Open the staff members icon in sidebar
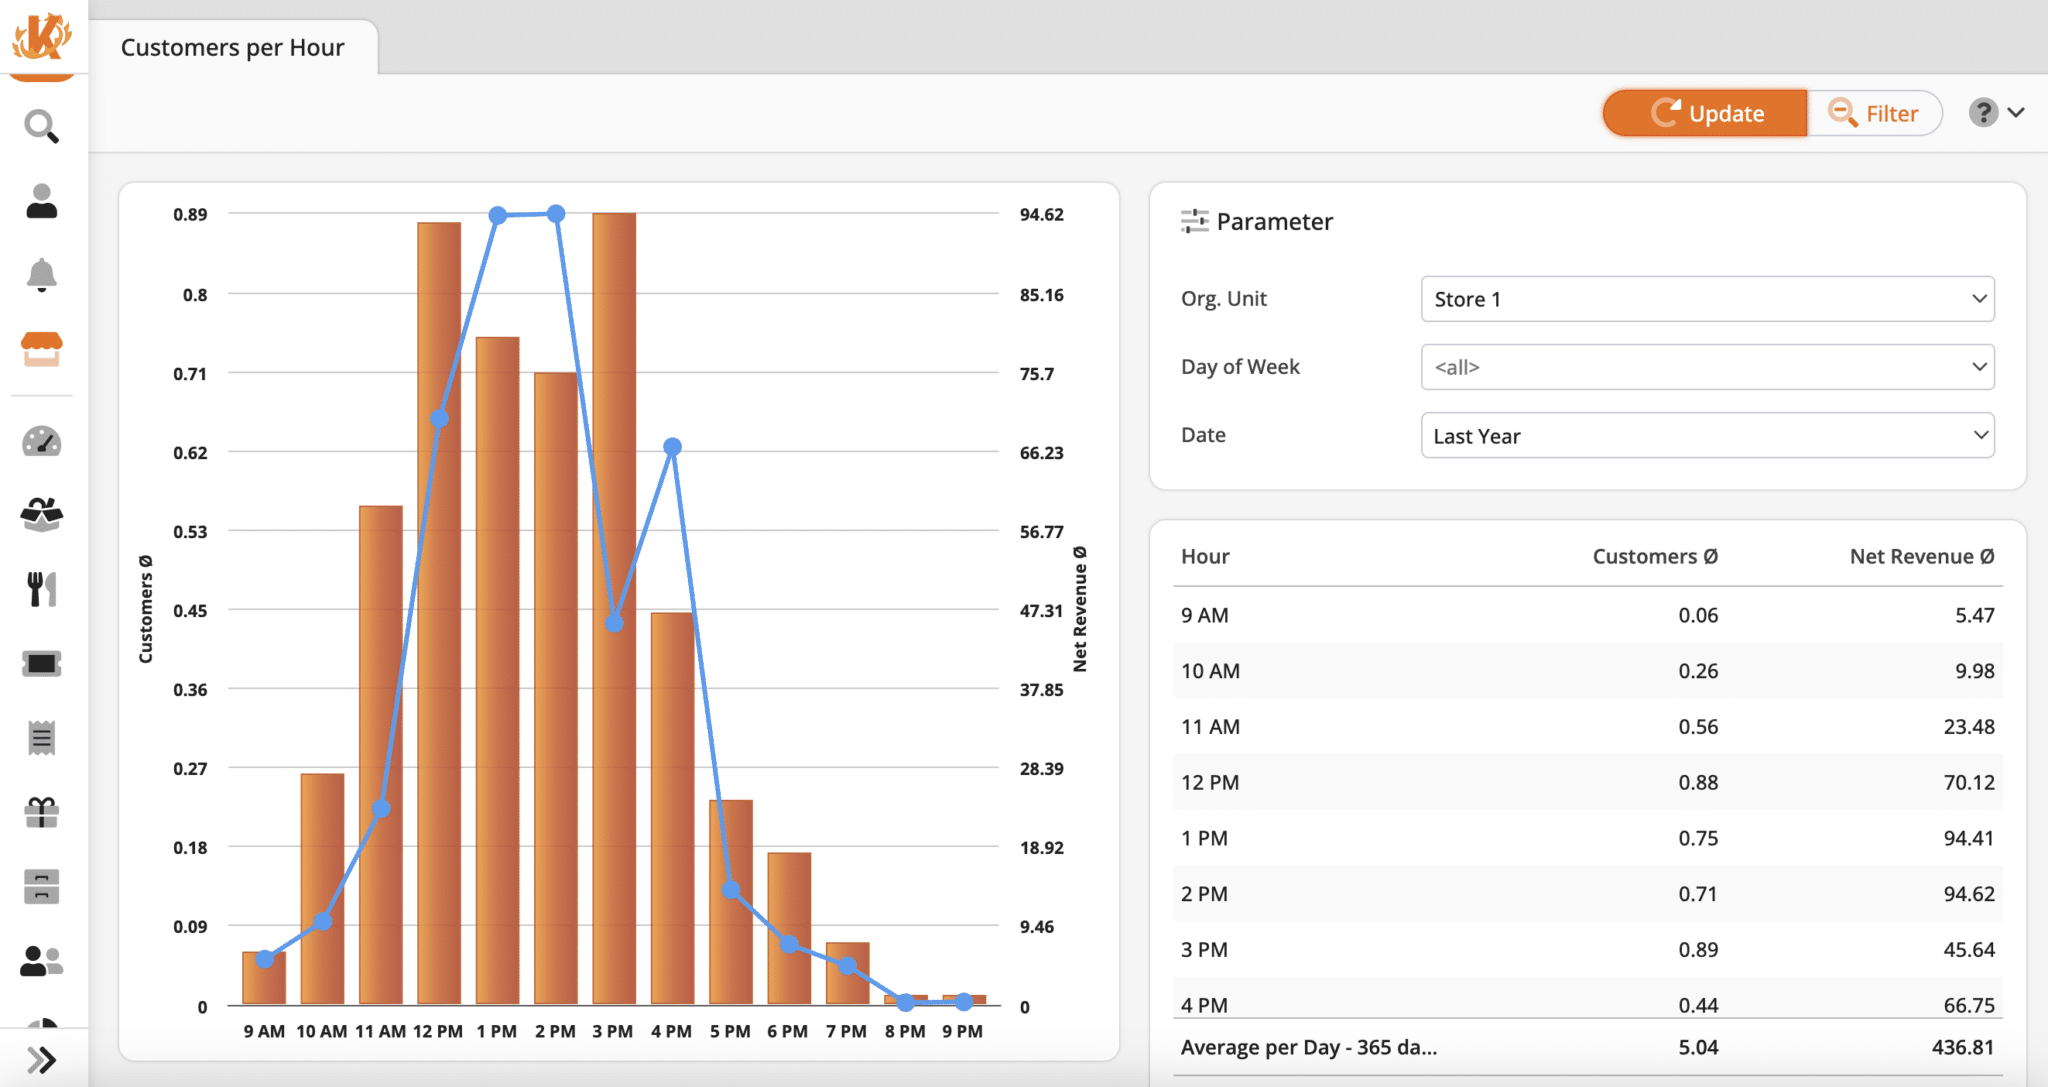2048x1087 pixels. pos(41,960)
